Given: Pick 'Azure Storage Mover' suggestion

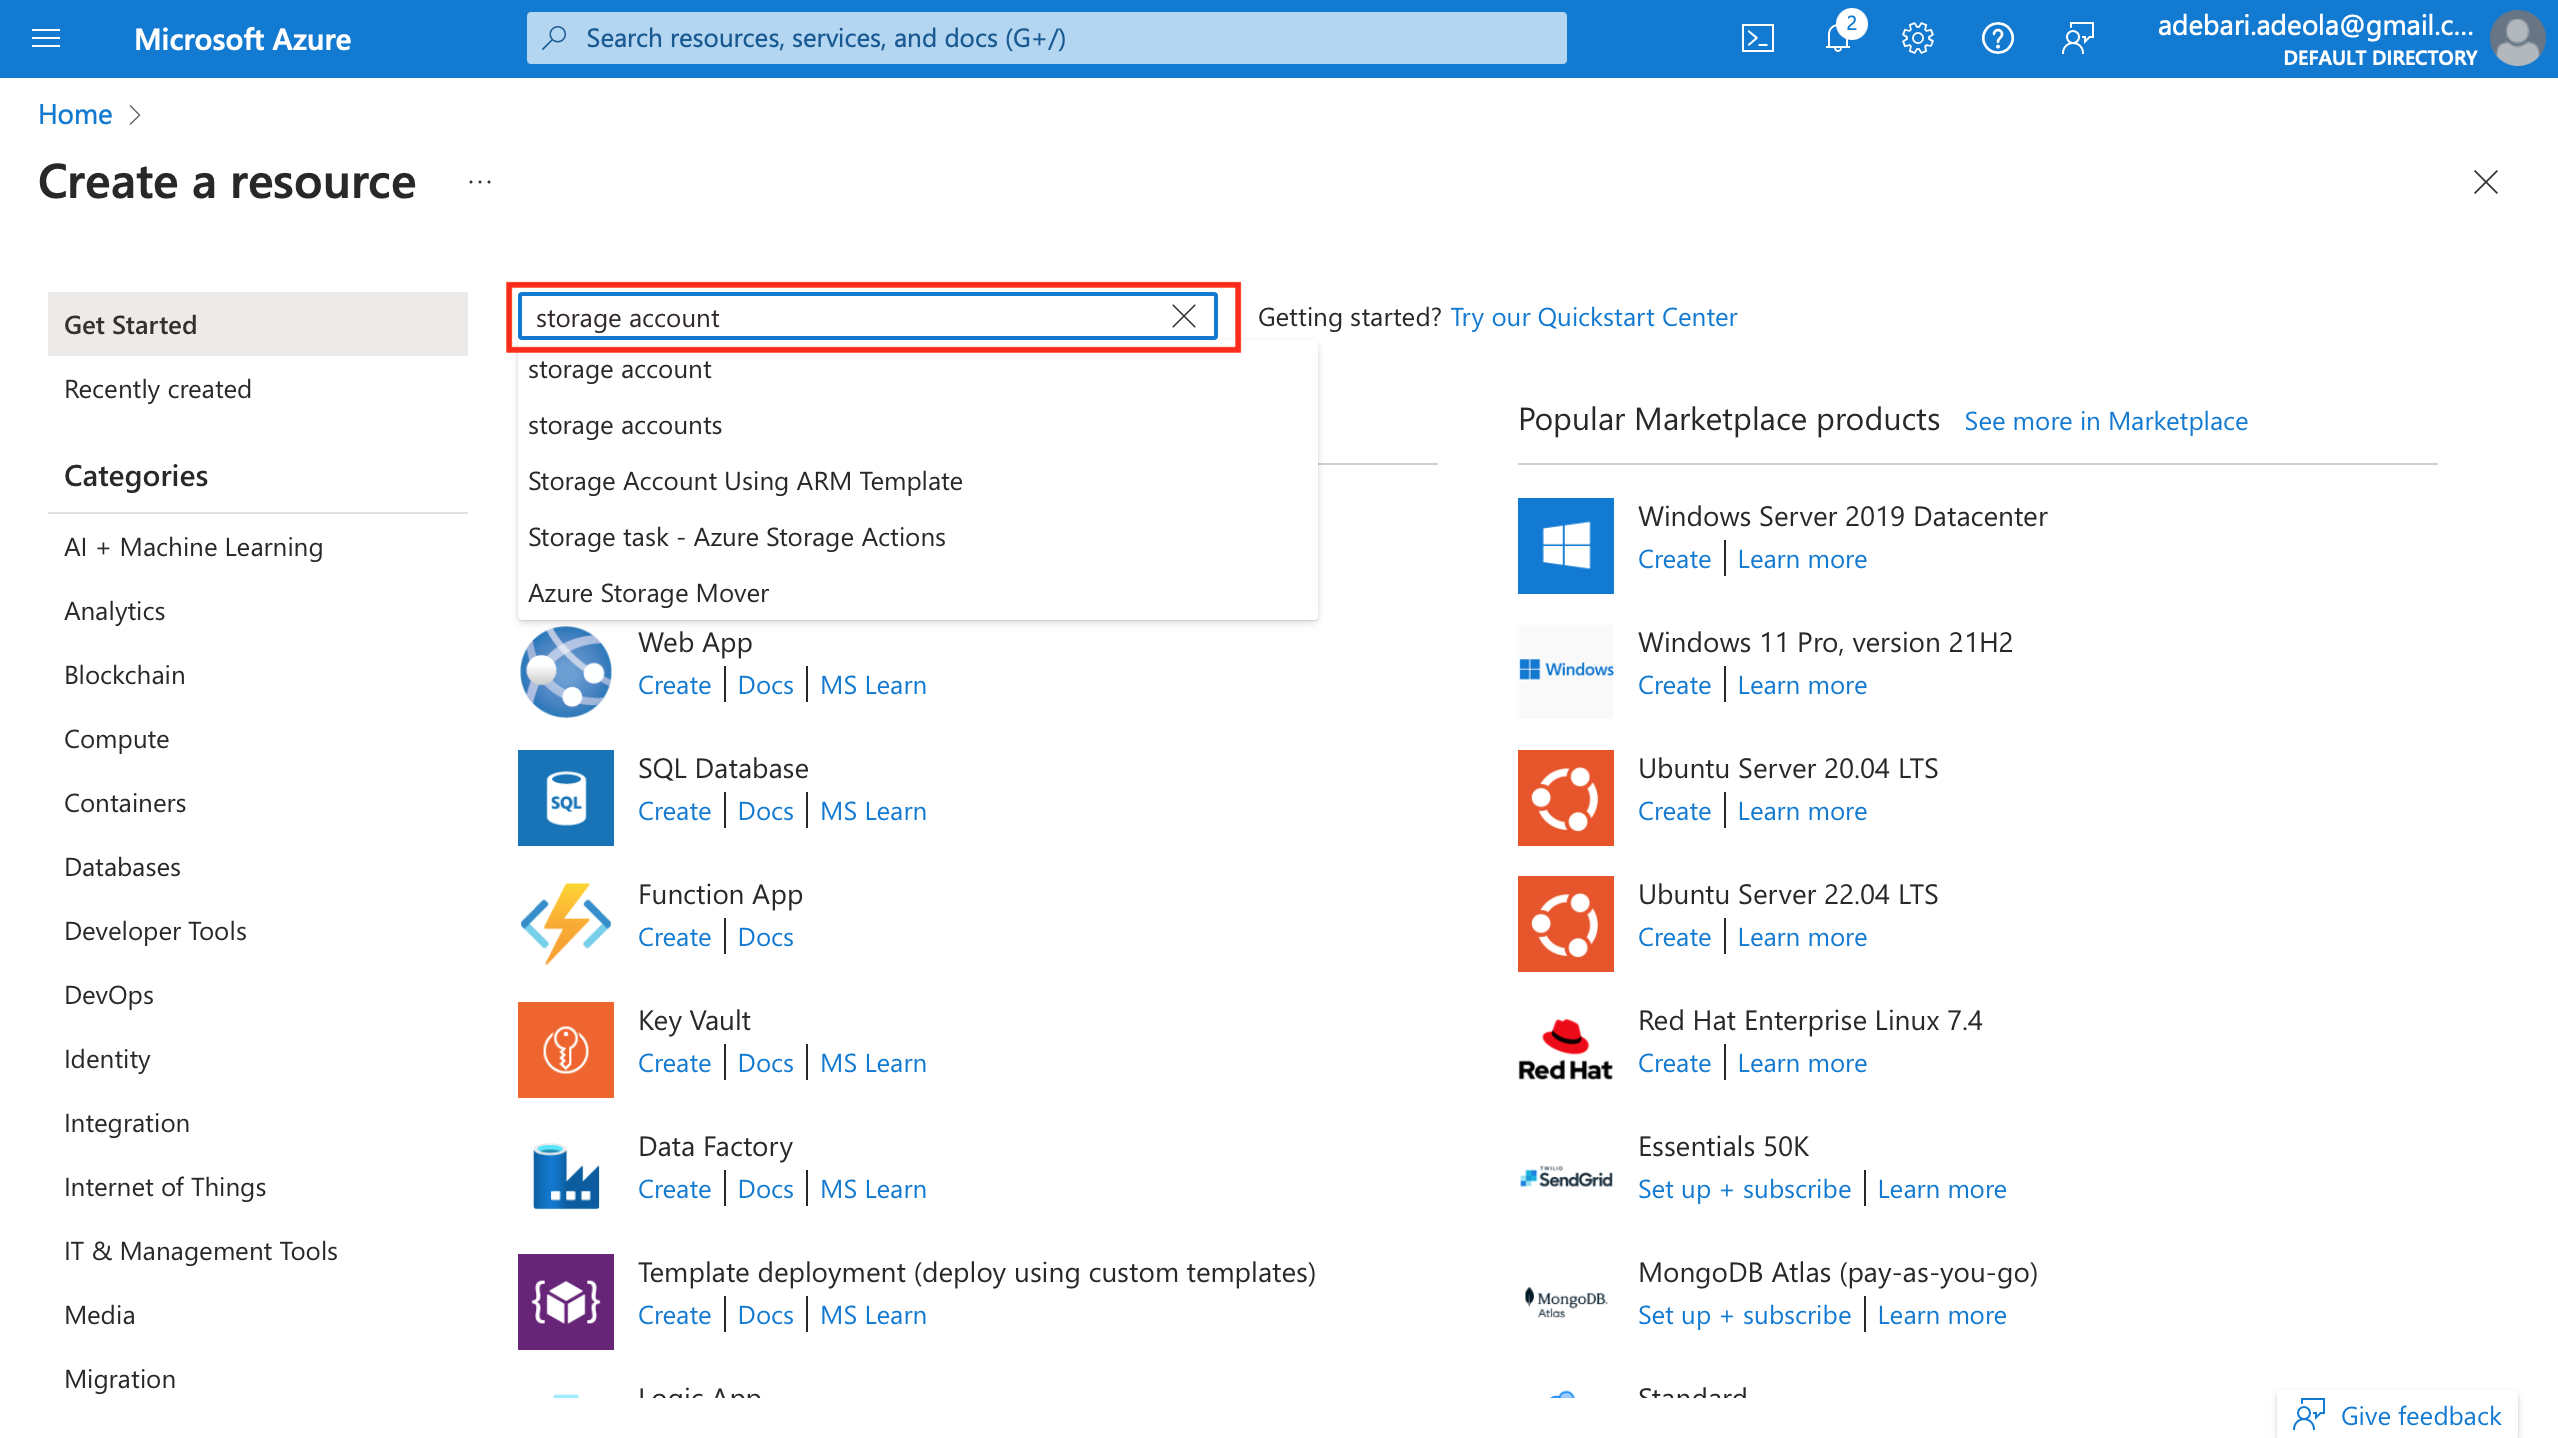Looking at the screenshot, I should pyautogui.click(x=647, y=593).
